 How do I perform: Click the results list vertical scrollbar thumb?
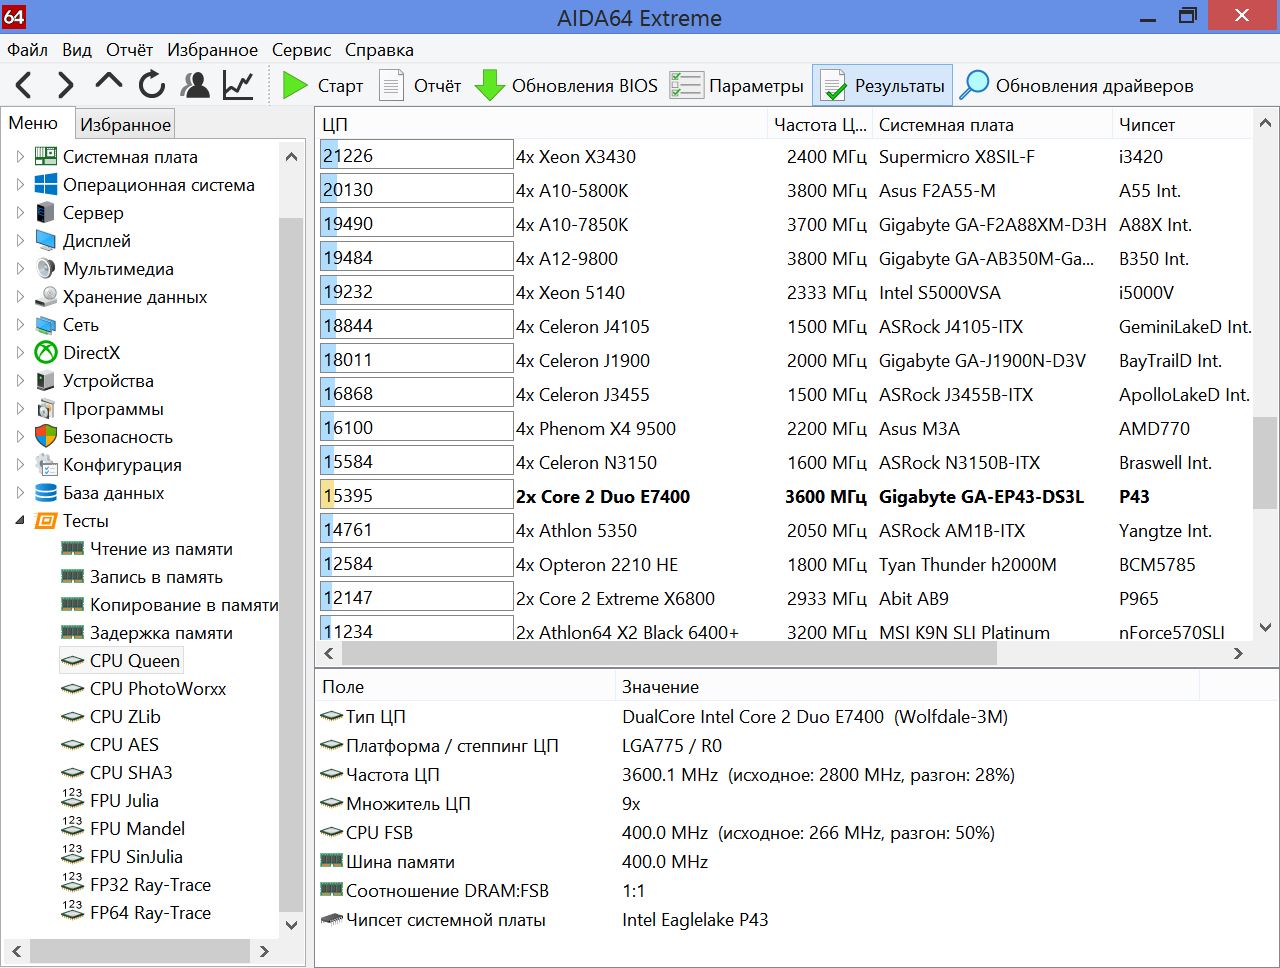[1265, 463]
